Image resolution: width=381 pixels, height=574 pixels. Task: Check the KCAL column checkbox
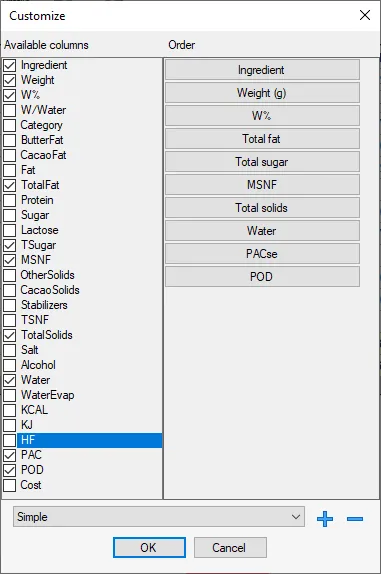[x=10, y=410]
